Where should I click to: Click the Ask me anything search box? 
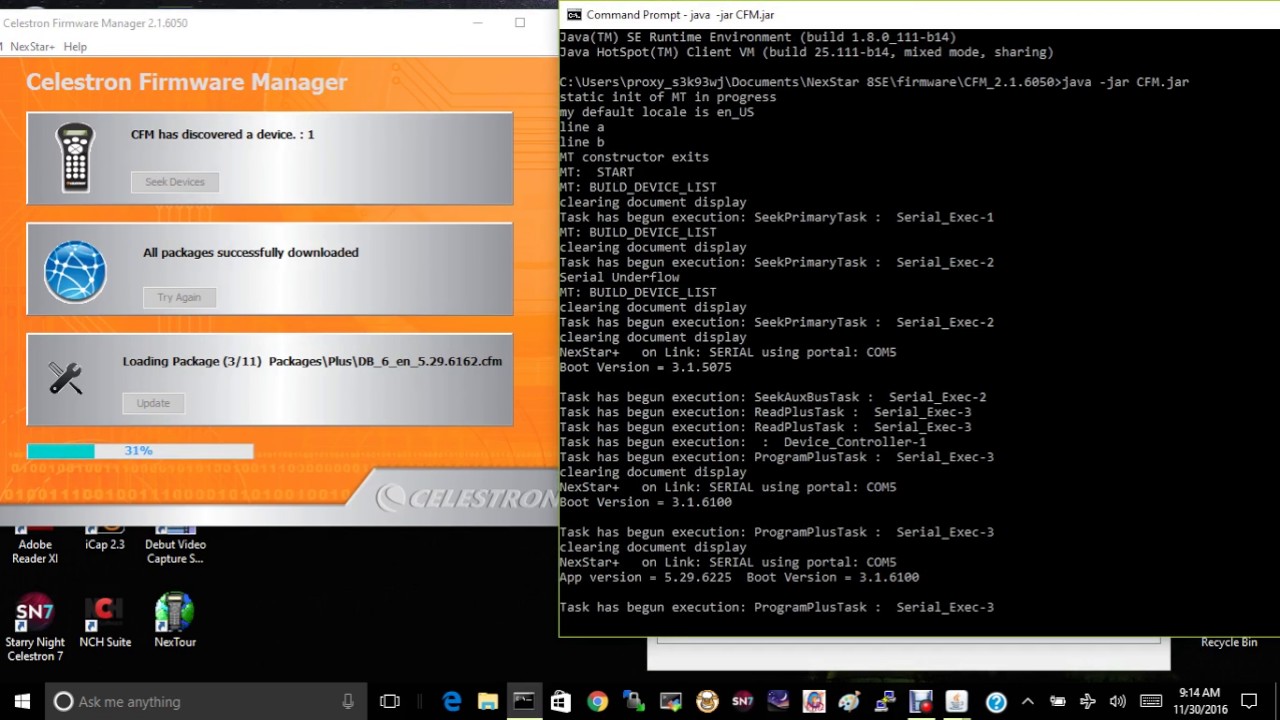click(x=206, y=701)
